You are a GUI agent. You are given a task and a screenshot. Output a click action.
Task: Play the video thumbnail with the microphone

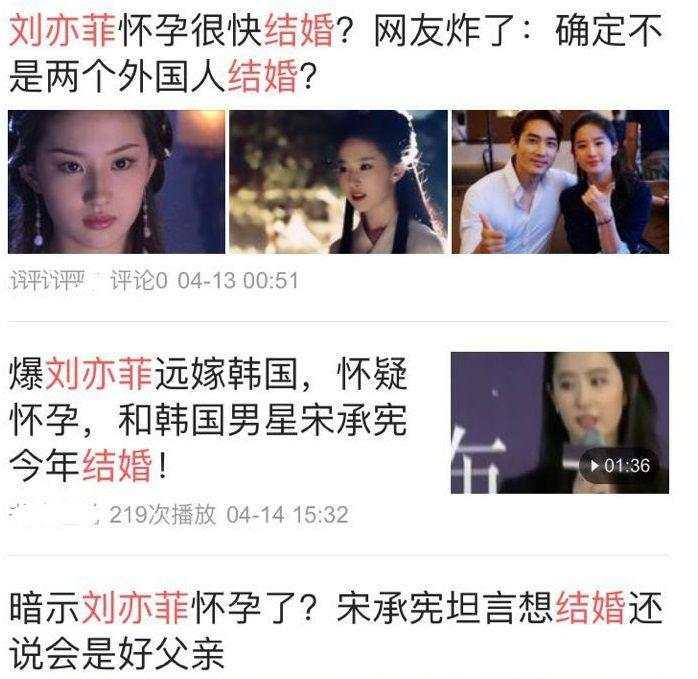[x=560, y=423]
